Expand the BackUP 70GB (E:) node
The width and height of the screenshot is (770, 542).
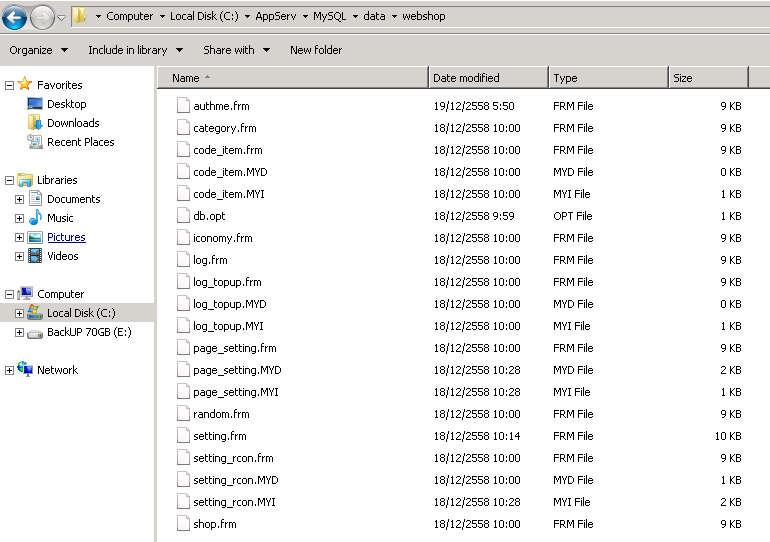point(19,332)
